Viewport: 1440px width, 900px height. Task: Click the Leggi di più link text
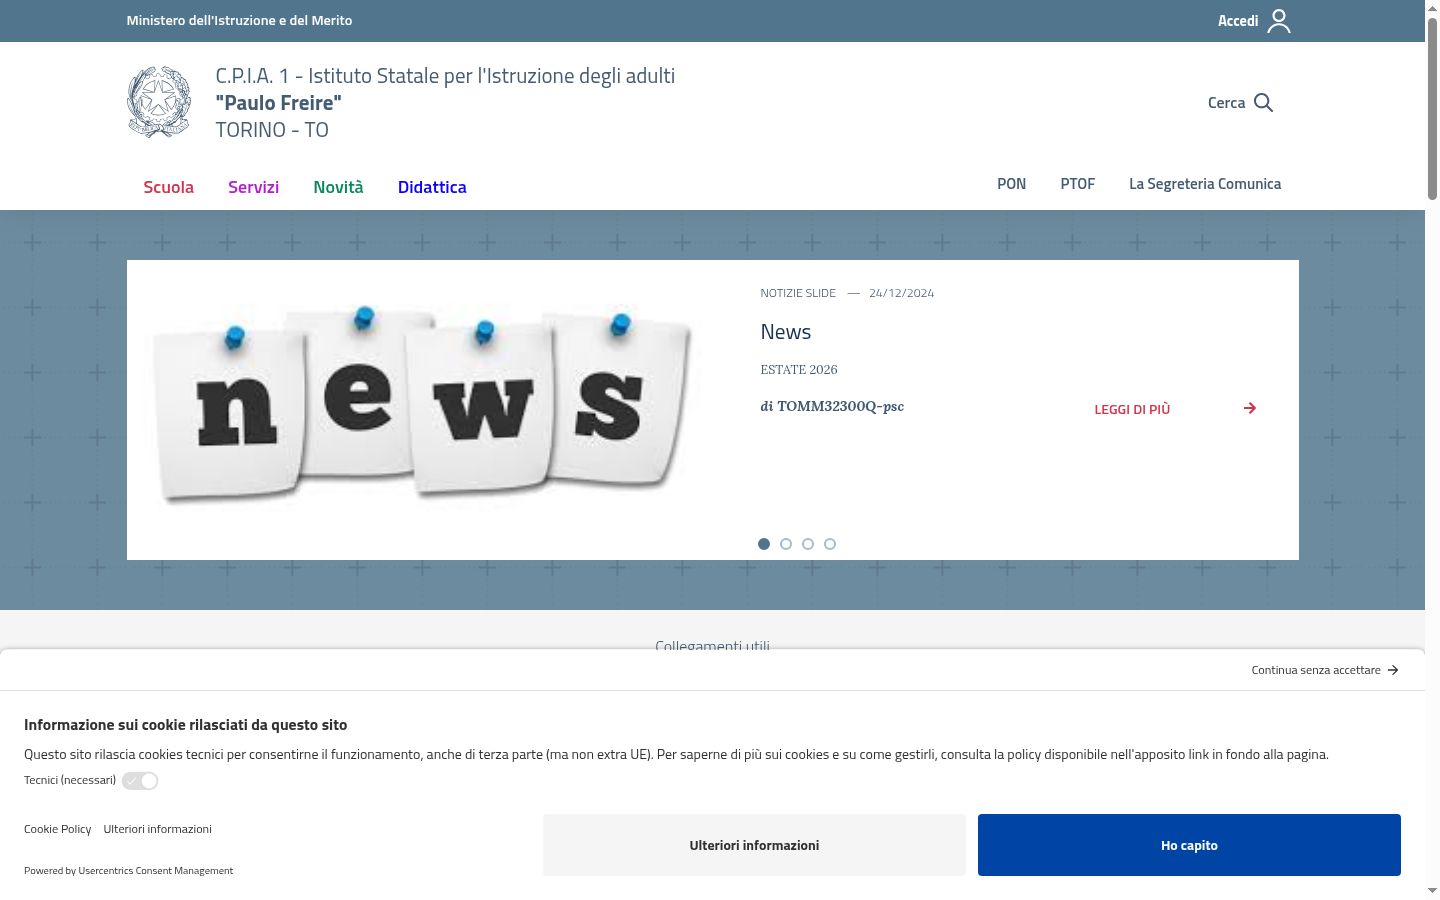1132,409
